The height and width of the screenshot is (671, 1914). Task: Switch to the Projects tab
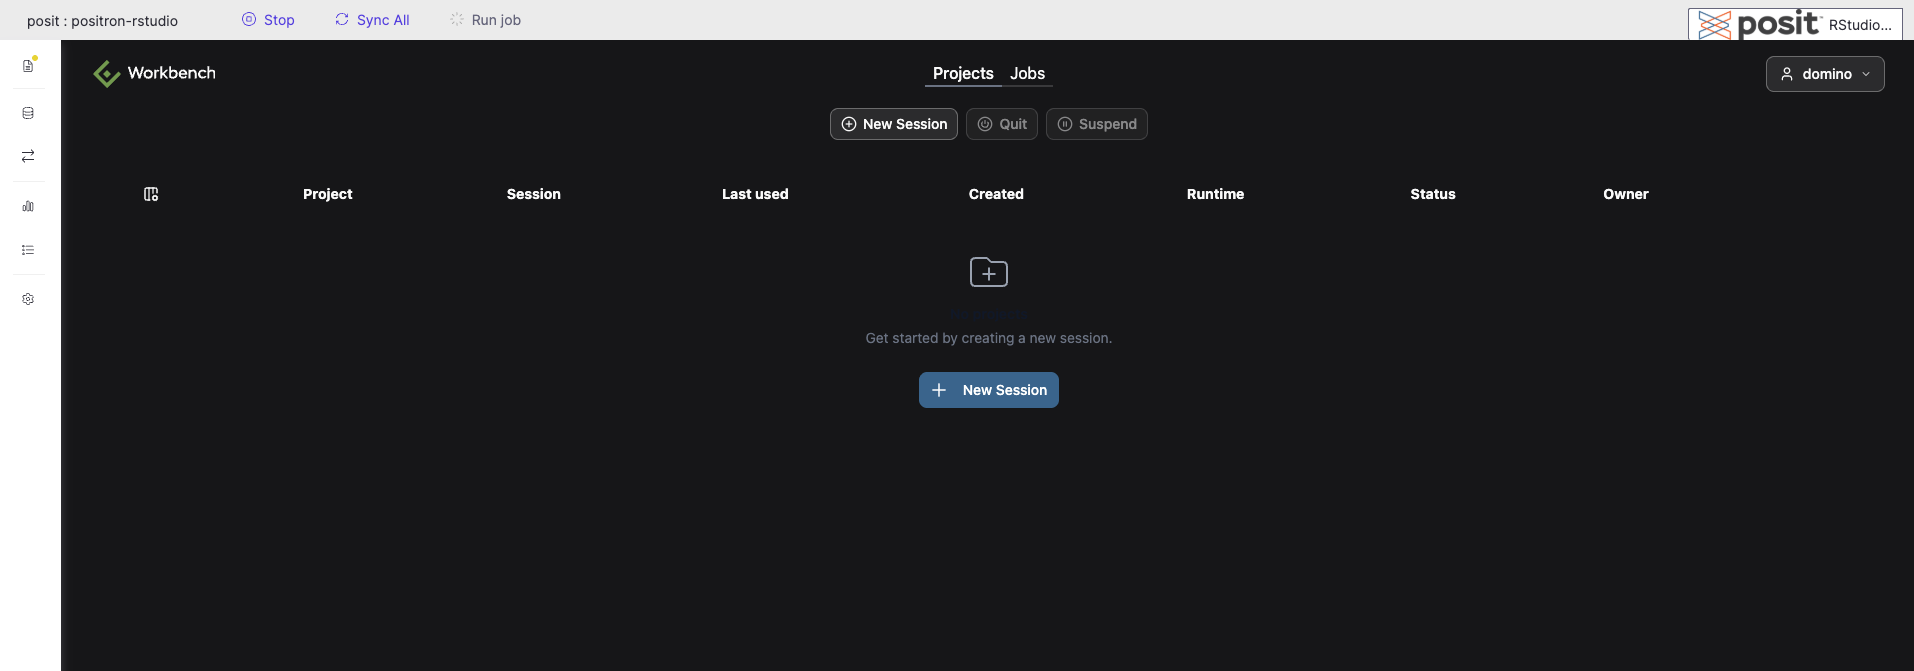click(963, 73)
